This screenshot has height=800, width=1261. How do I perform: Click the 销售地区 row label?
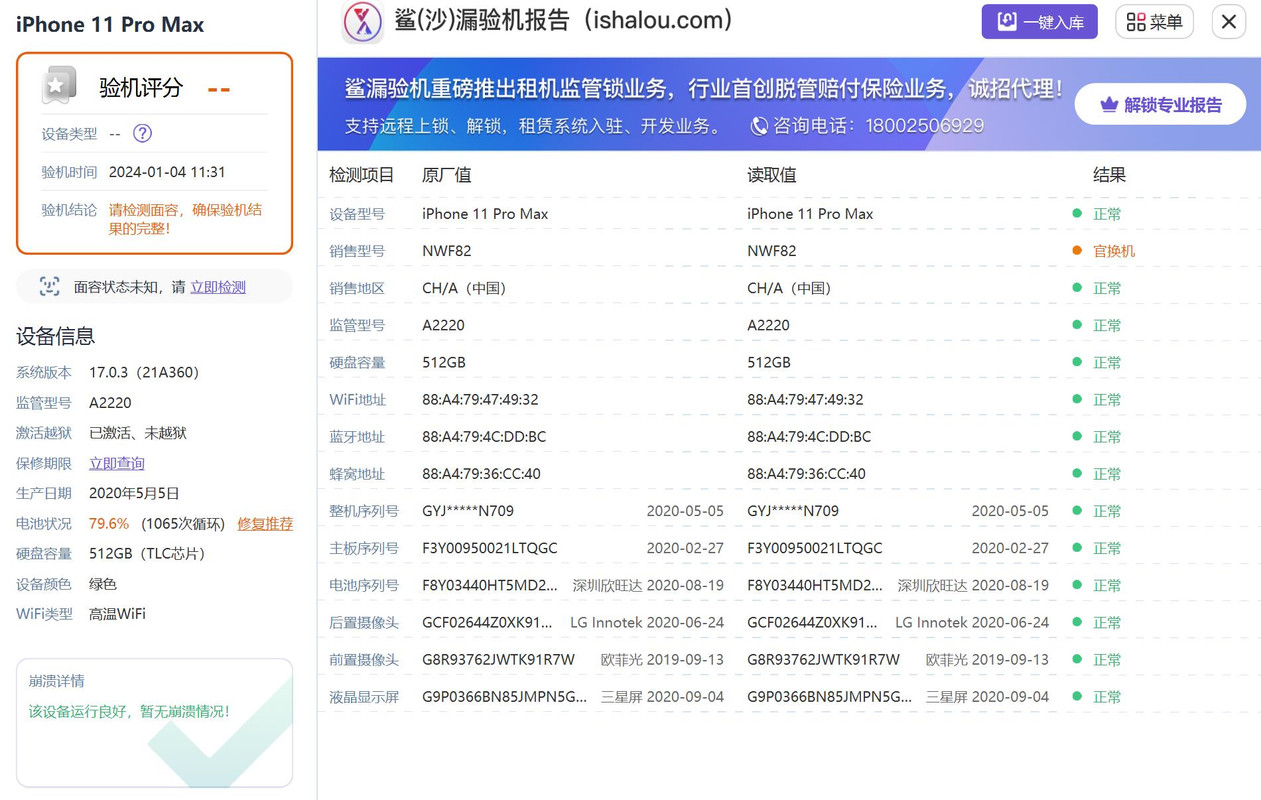click(x=357, y=288)
